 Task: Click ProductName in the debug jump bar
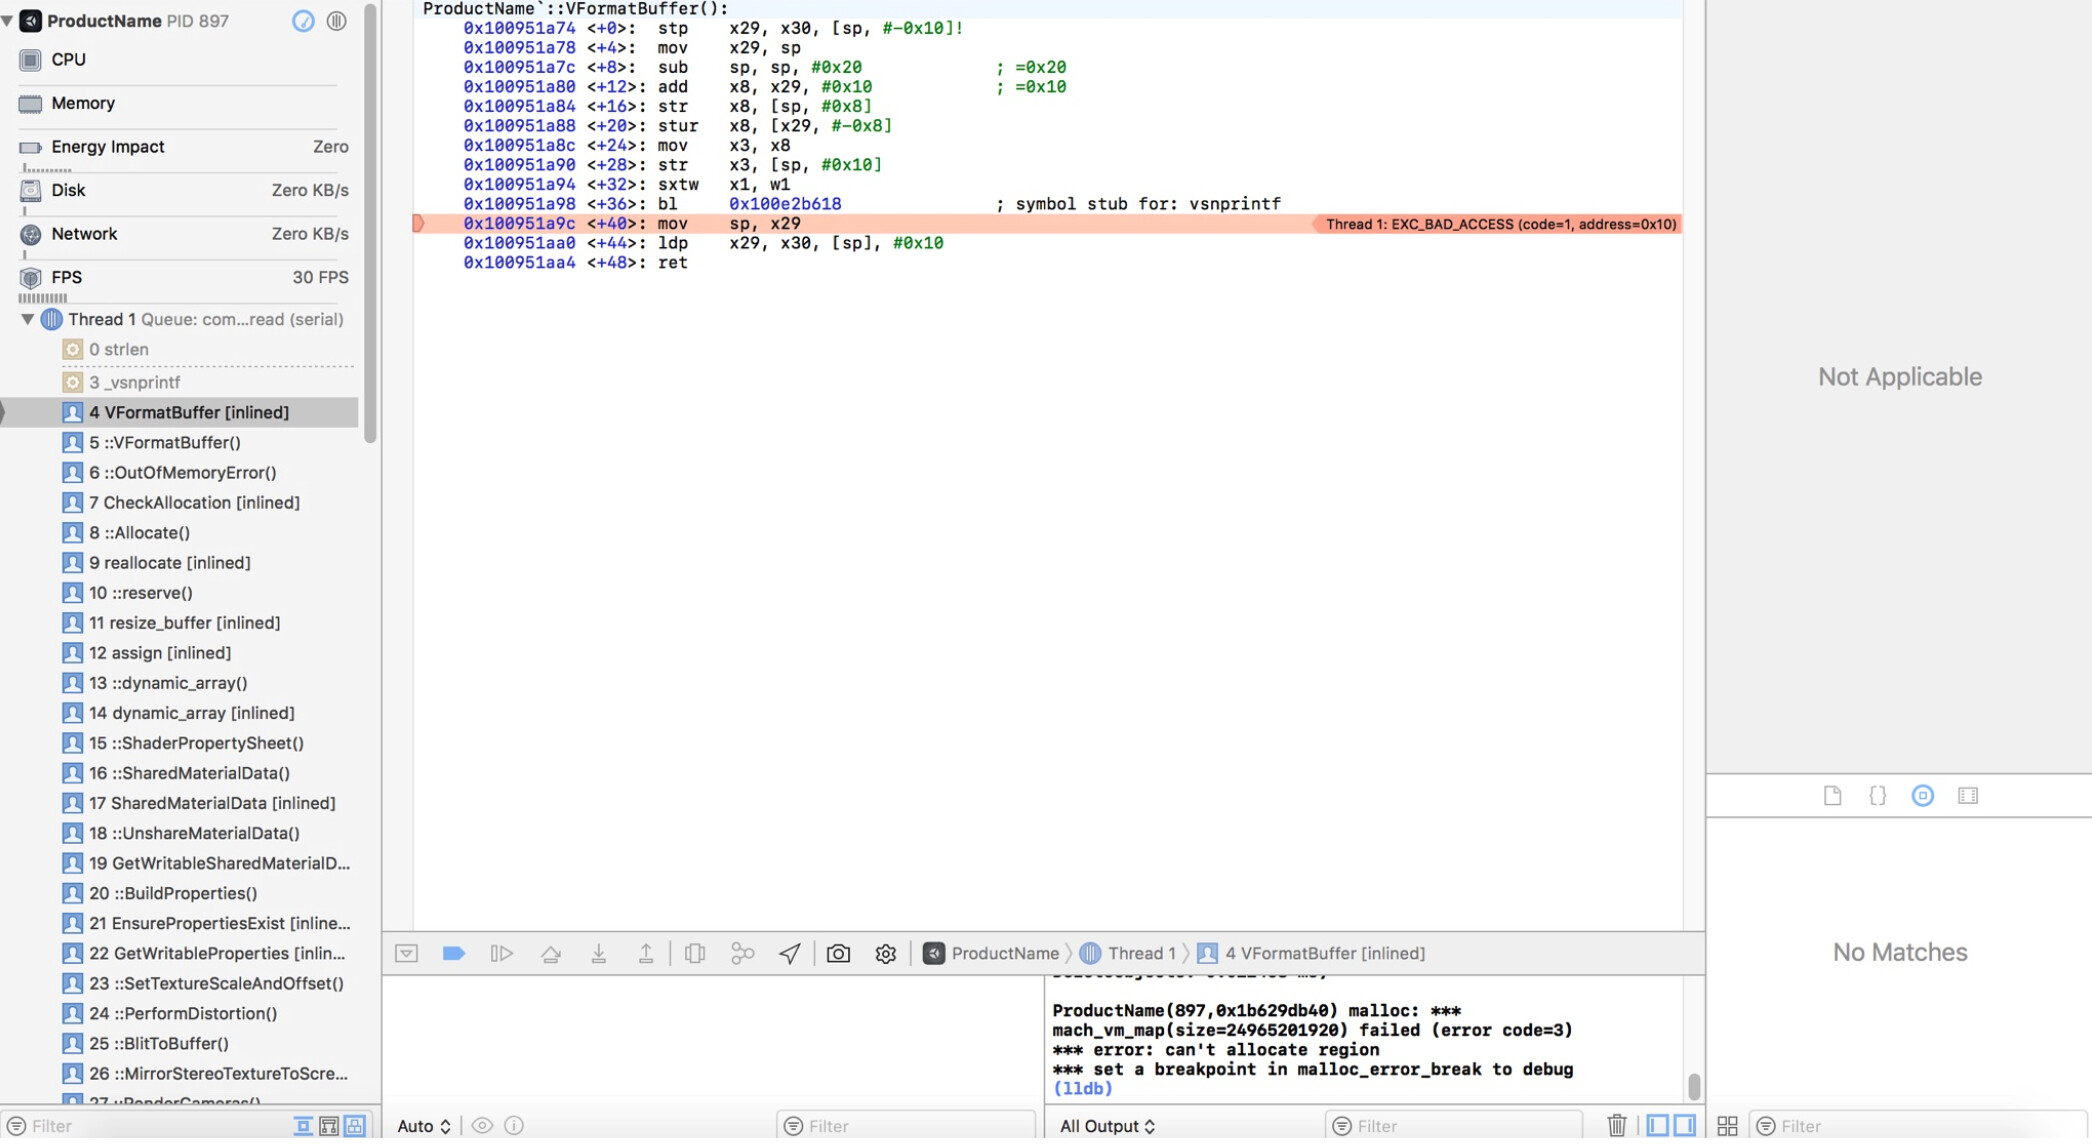(1004, 953)
